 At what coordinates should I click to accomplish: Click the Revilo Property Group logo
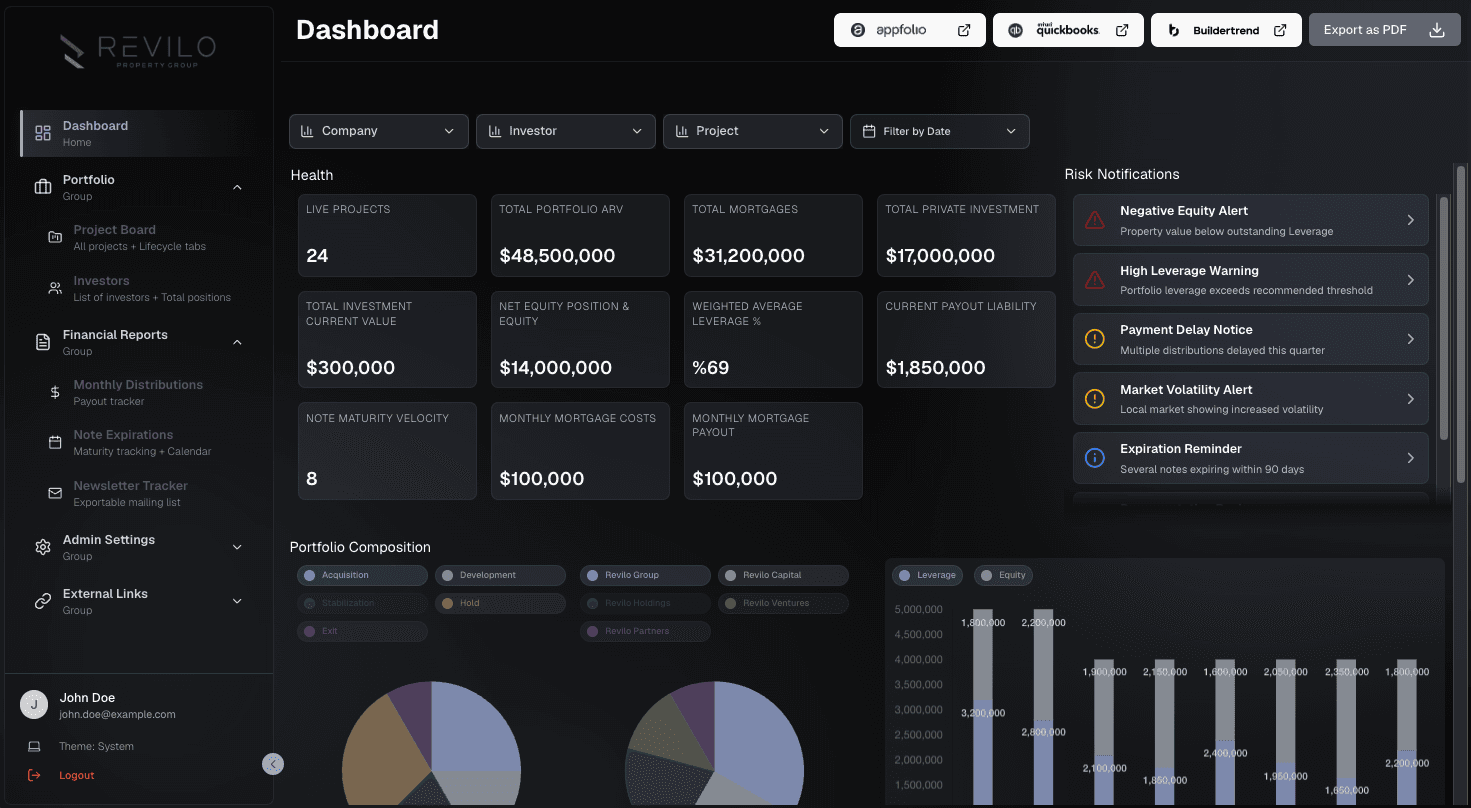click(x=138, y=51)
